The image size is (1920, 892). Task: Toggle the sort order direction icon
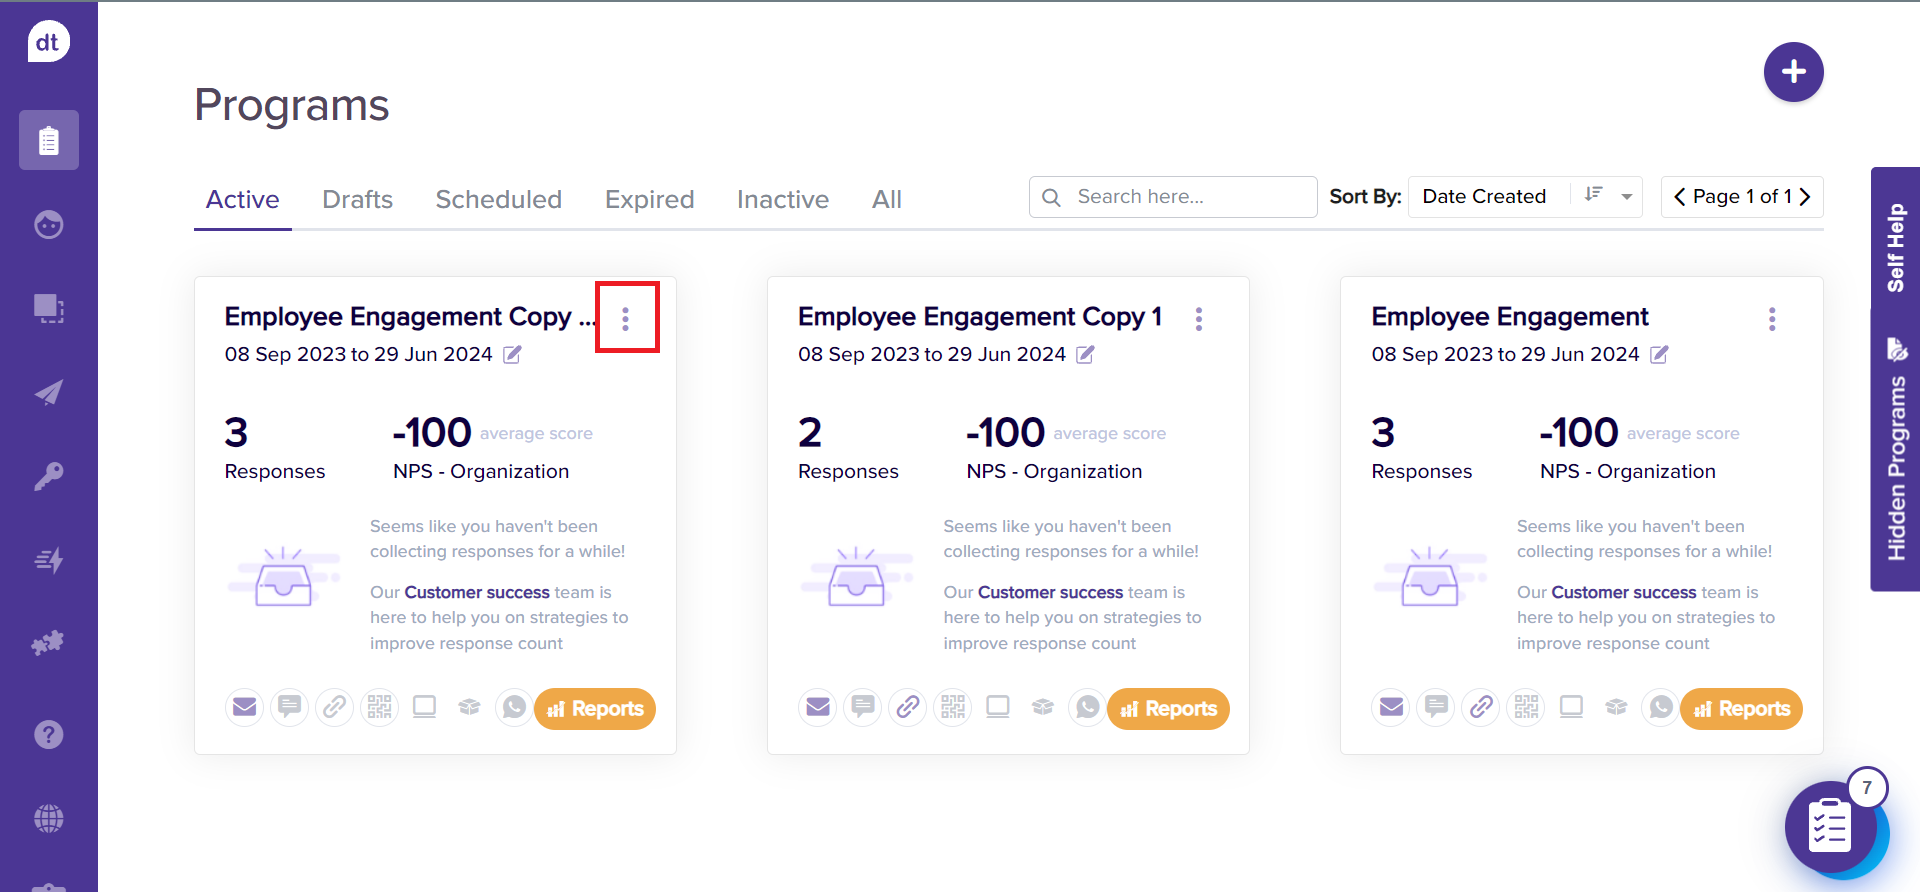[x=1593, y=195]
